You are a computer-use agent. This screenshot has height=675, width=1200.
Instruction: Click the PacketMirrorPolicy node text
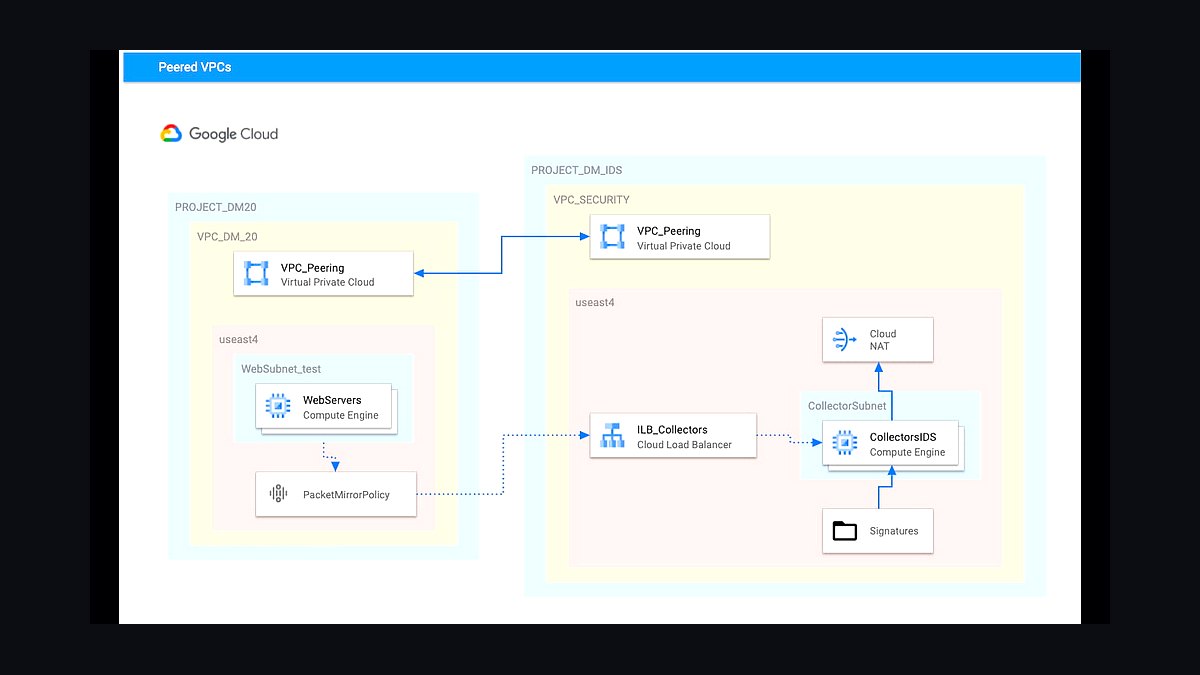coord(346,494)
